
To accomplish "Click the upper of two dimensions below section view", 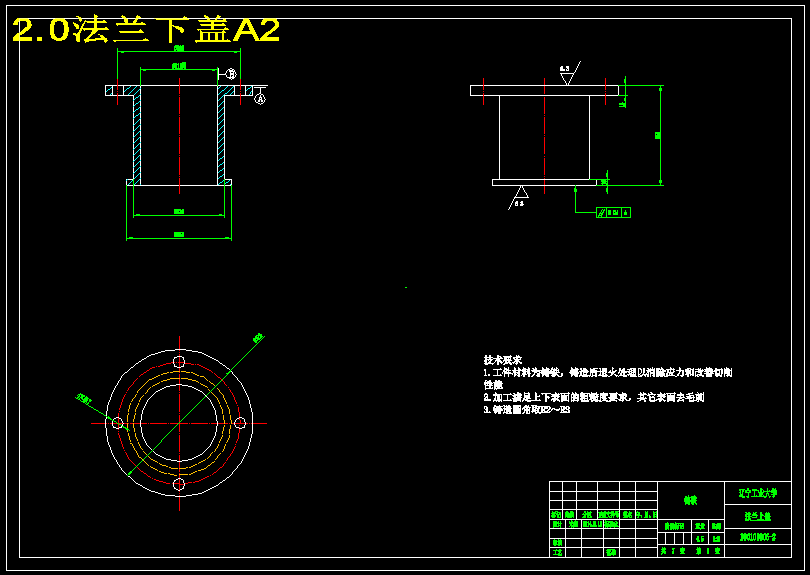I will pyautogui.click(x=179, y=212).
